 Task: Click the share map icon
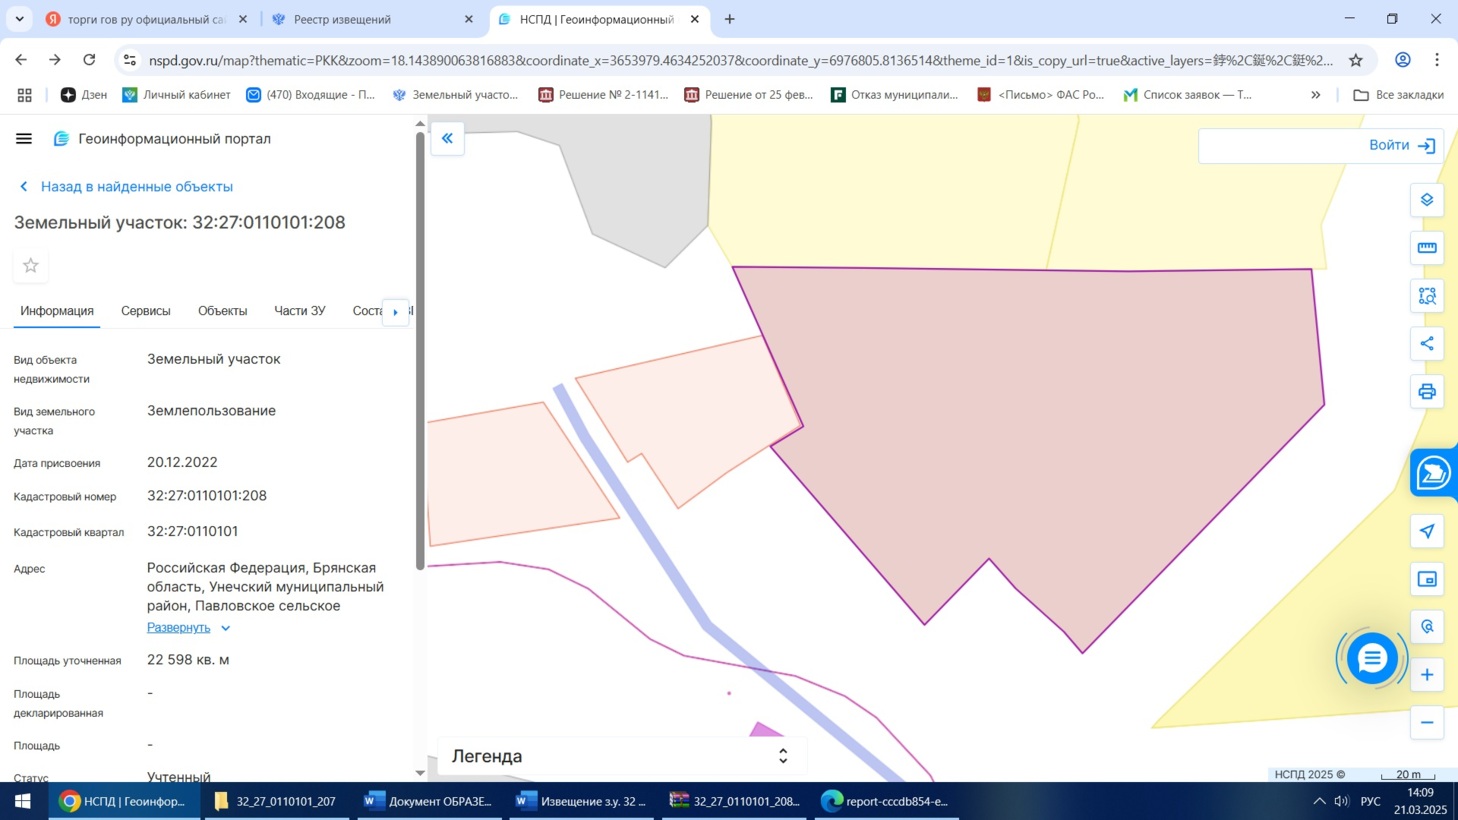coord(1426,344)
